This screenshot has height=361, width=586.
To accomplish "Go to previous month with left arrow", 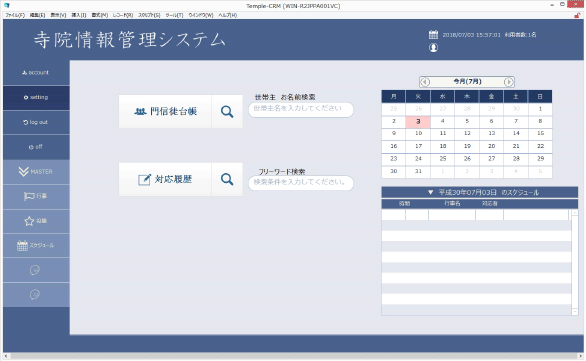I will [x=425, y=82].
